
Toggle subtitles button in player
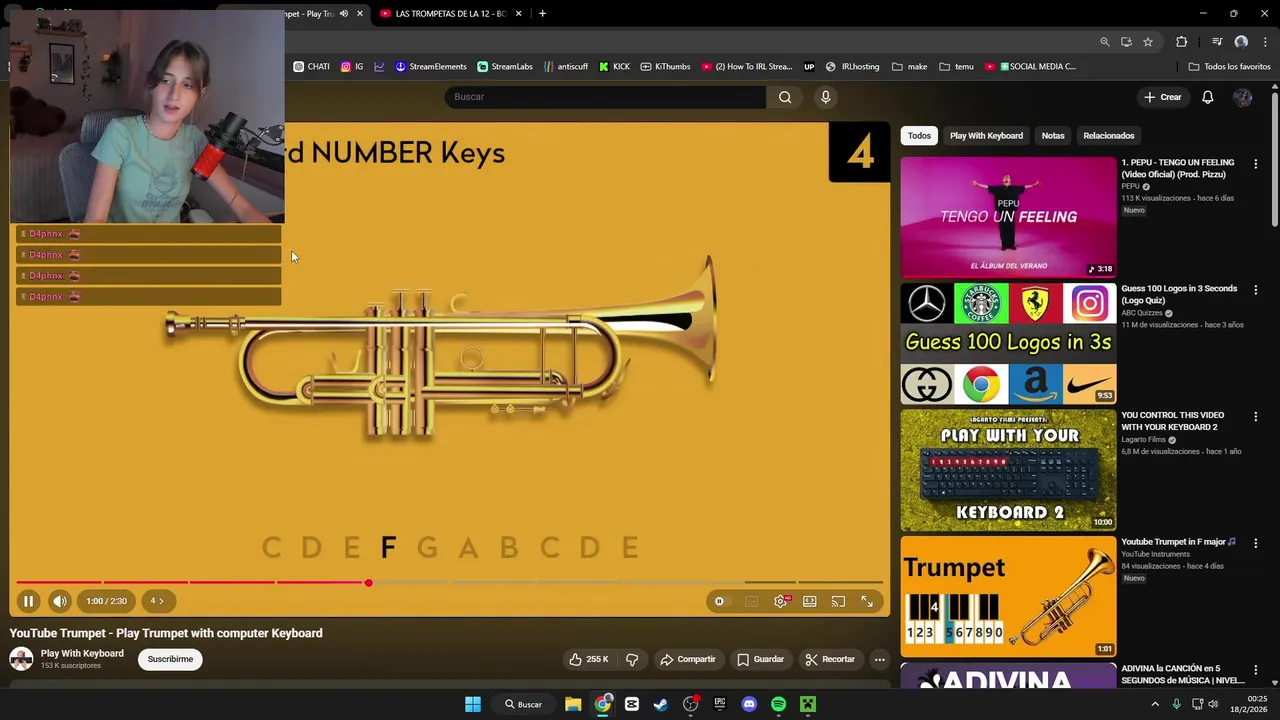click(752, 601)
